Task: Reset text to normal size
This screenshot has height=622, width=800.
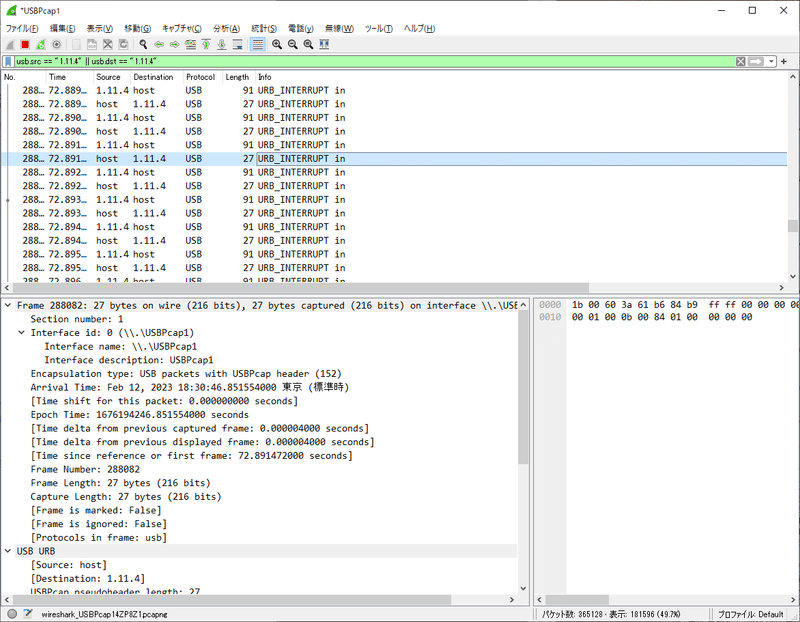Action: tap(308, 45)
